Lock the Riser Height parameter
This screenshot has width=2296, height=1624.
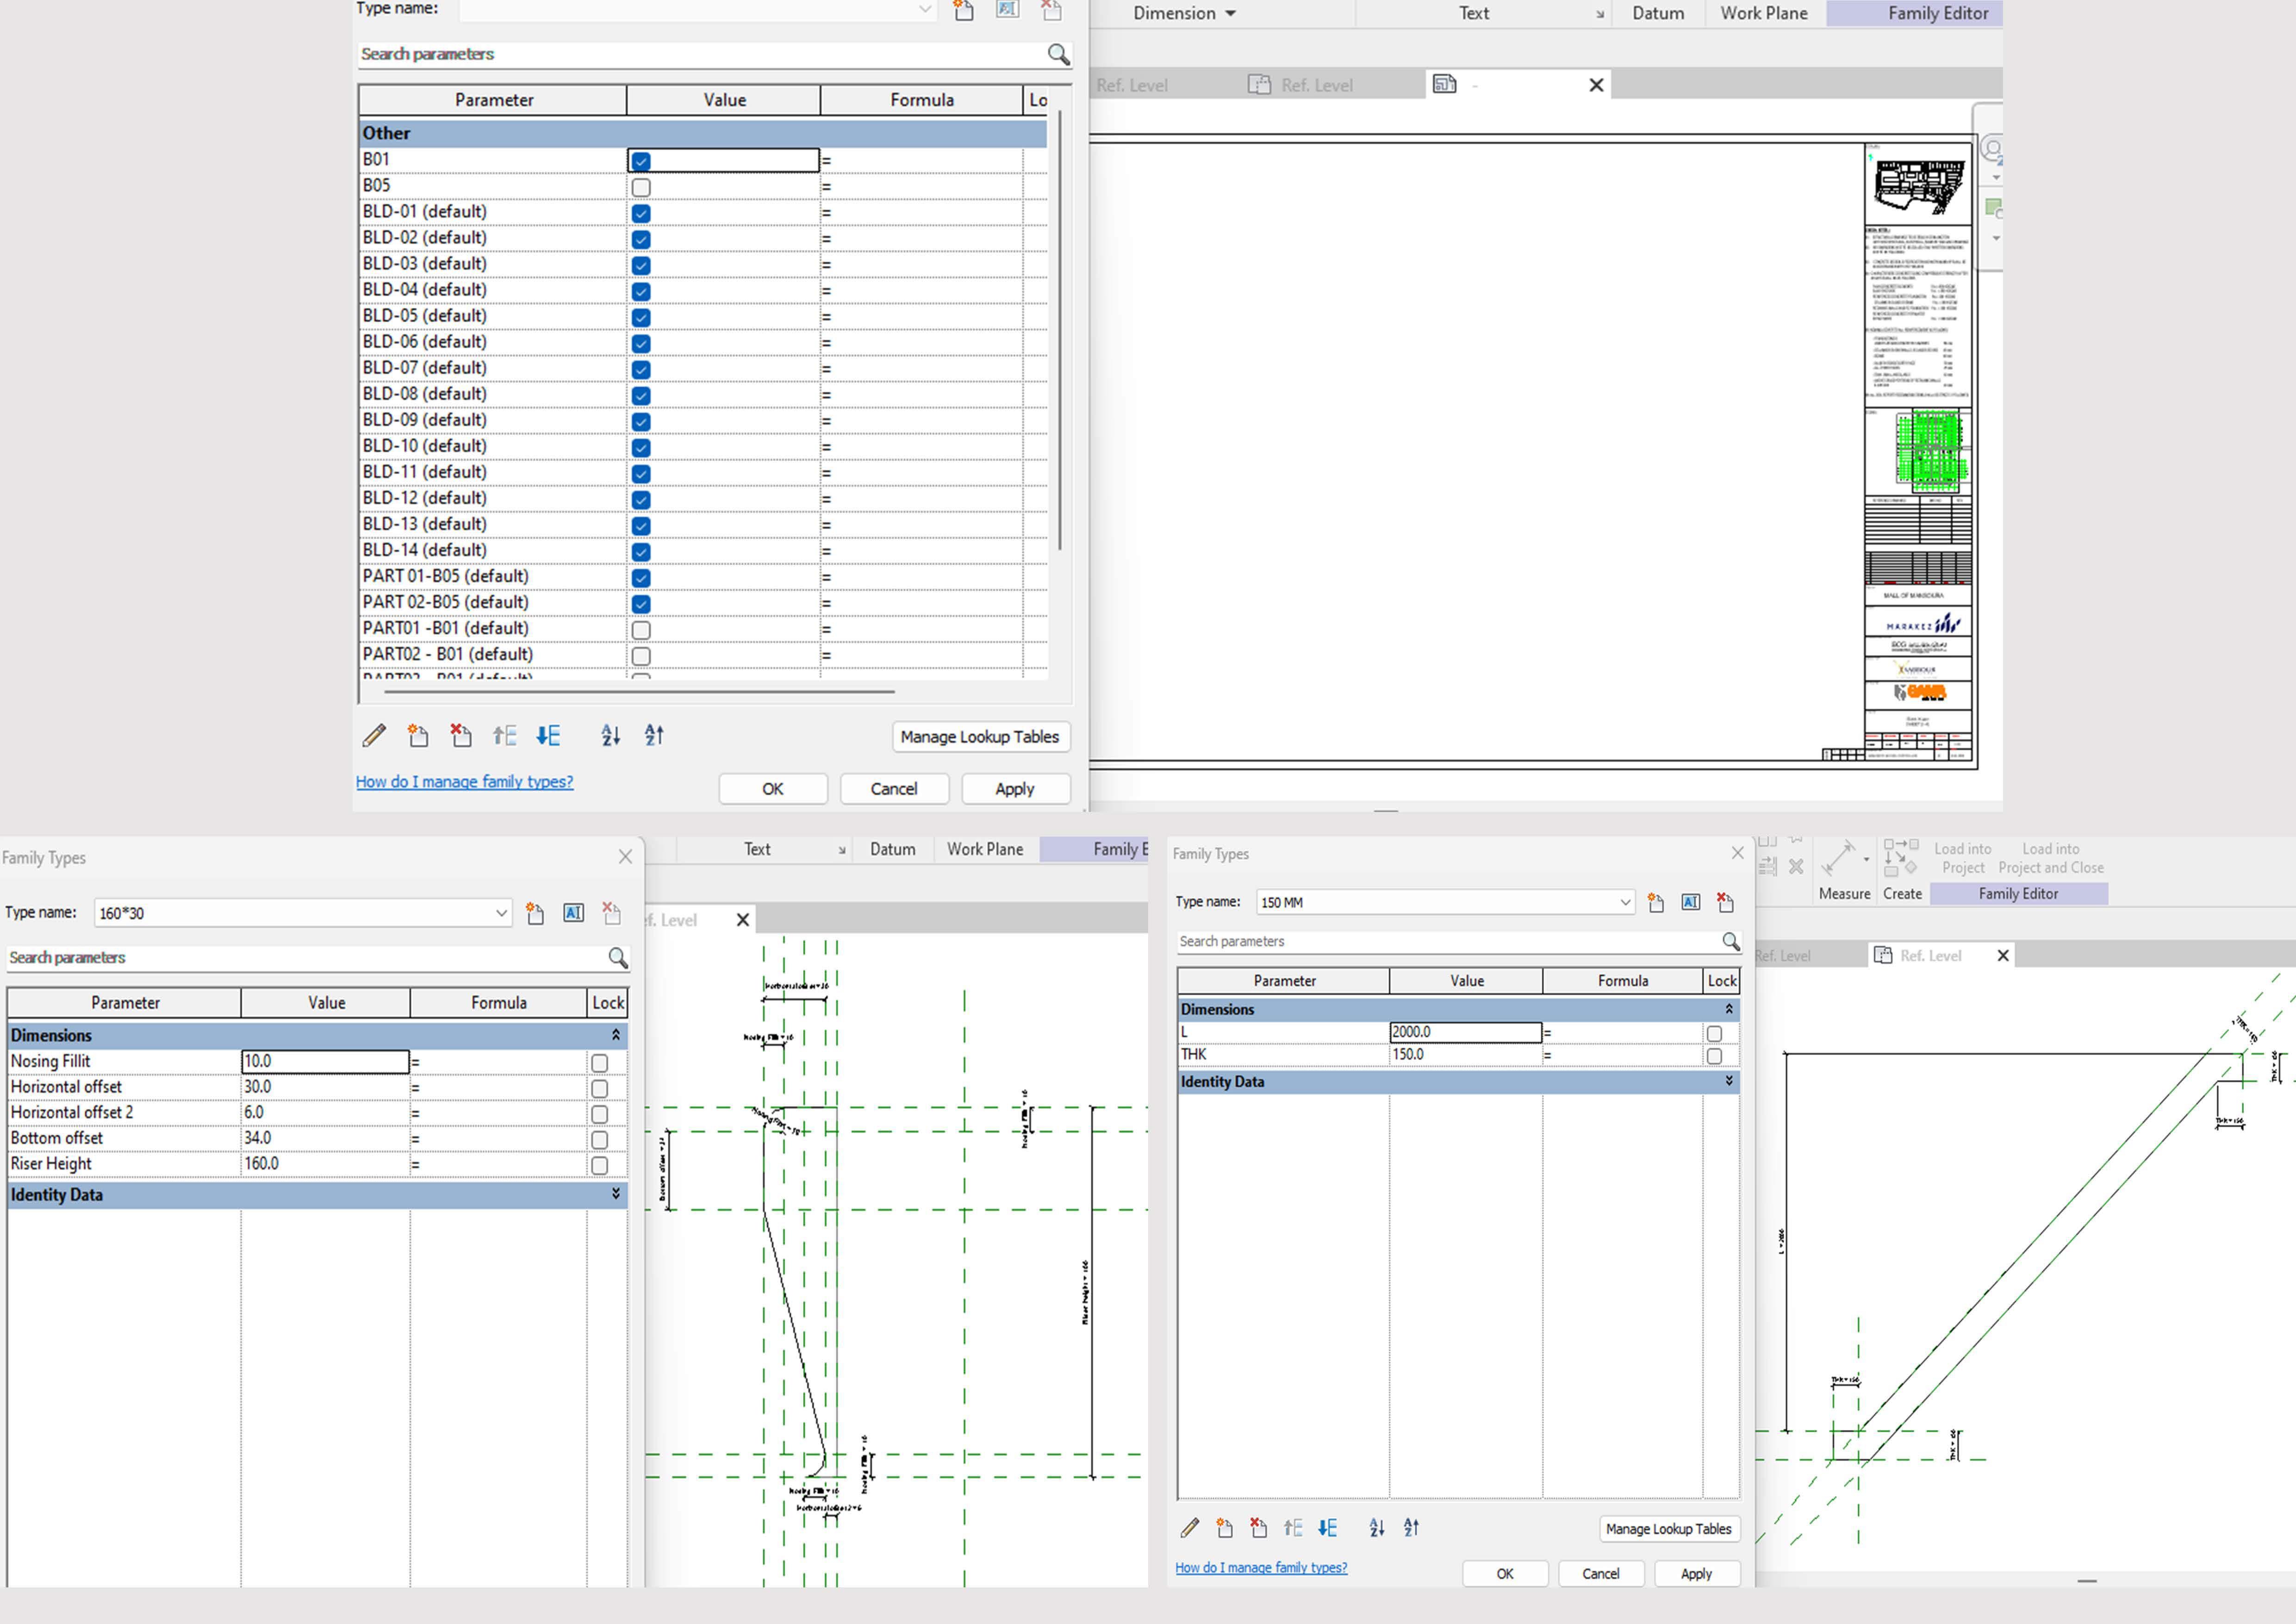[x=599, y=1165]
